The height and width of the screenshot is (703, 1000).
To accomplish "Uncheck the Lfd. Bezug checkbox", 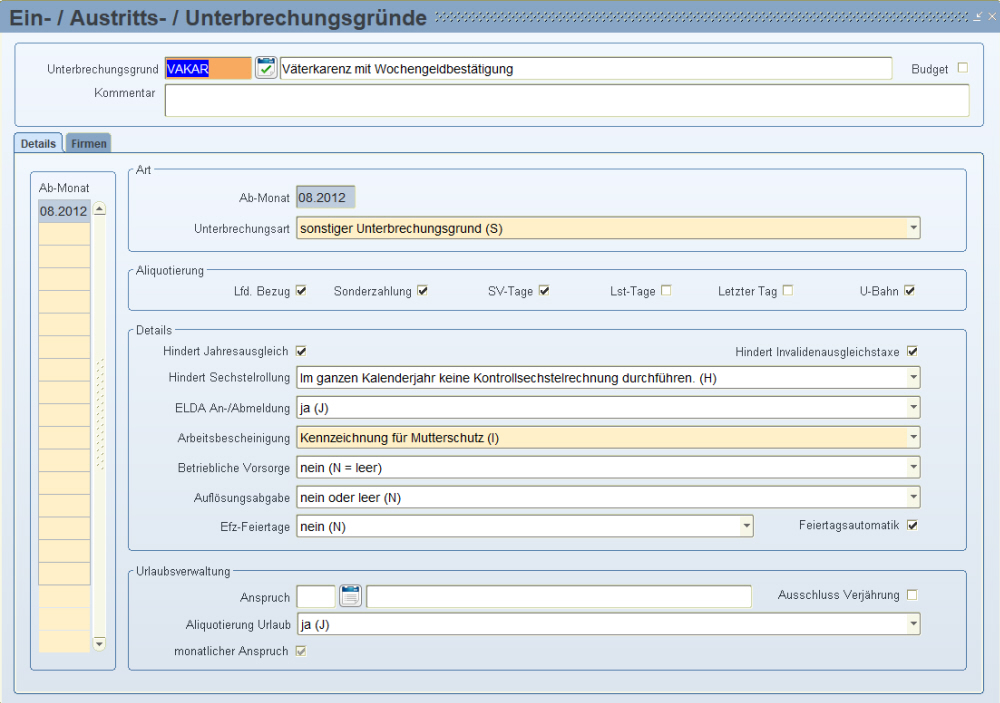I will click(301, 290).
